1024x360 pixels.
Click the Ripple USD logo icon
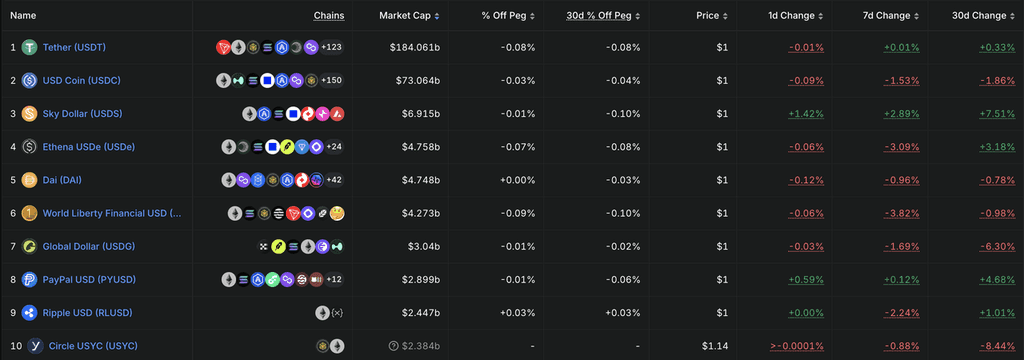[29, 312]
